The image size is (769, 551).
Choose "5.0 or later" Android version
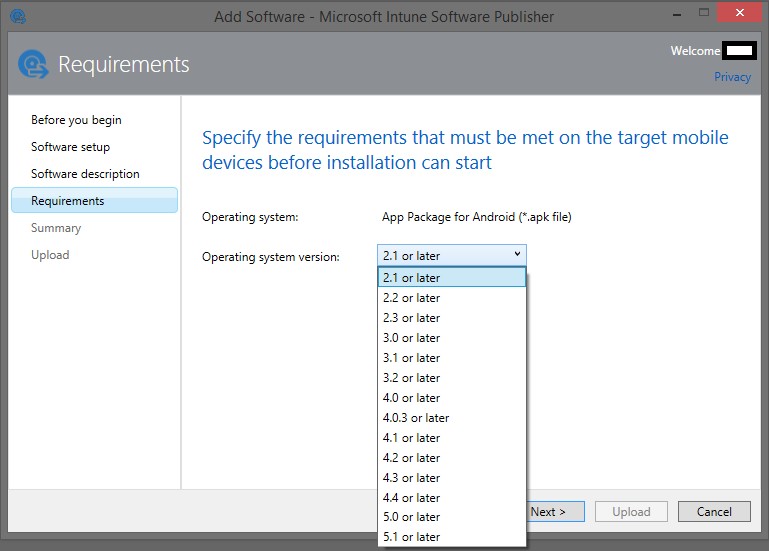click(452, 517)
